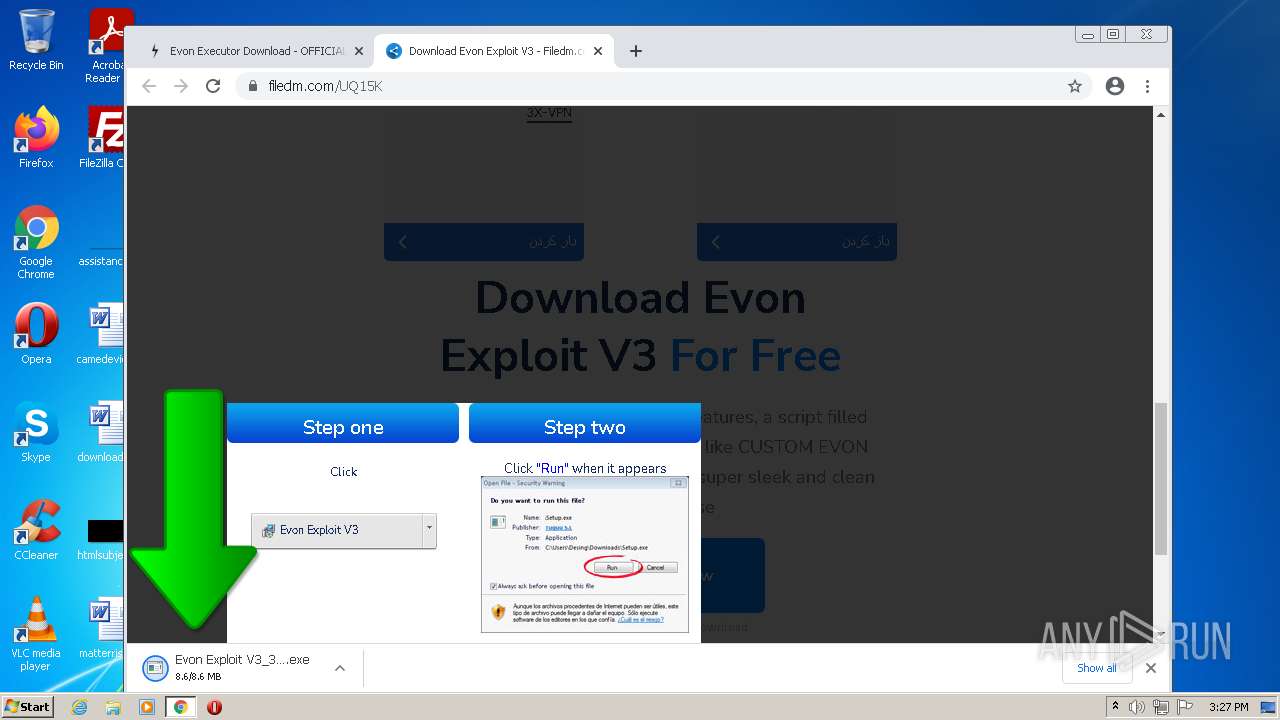Select the FileZilla Client desktop icon

(x=103, y=138)
